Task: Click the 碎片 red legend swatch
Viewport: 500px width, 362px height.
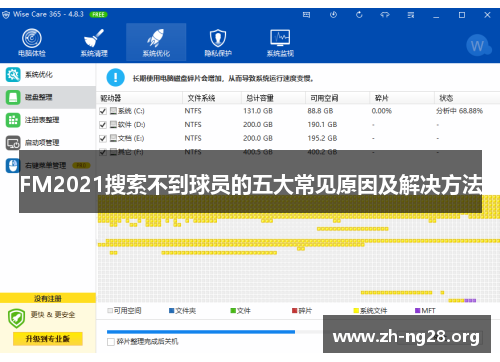Action: pos(294,311)
